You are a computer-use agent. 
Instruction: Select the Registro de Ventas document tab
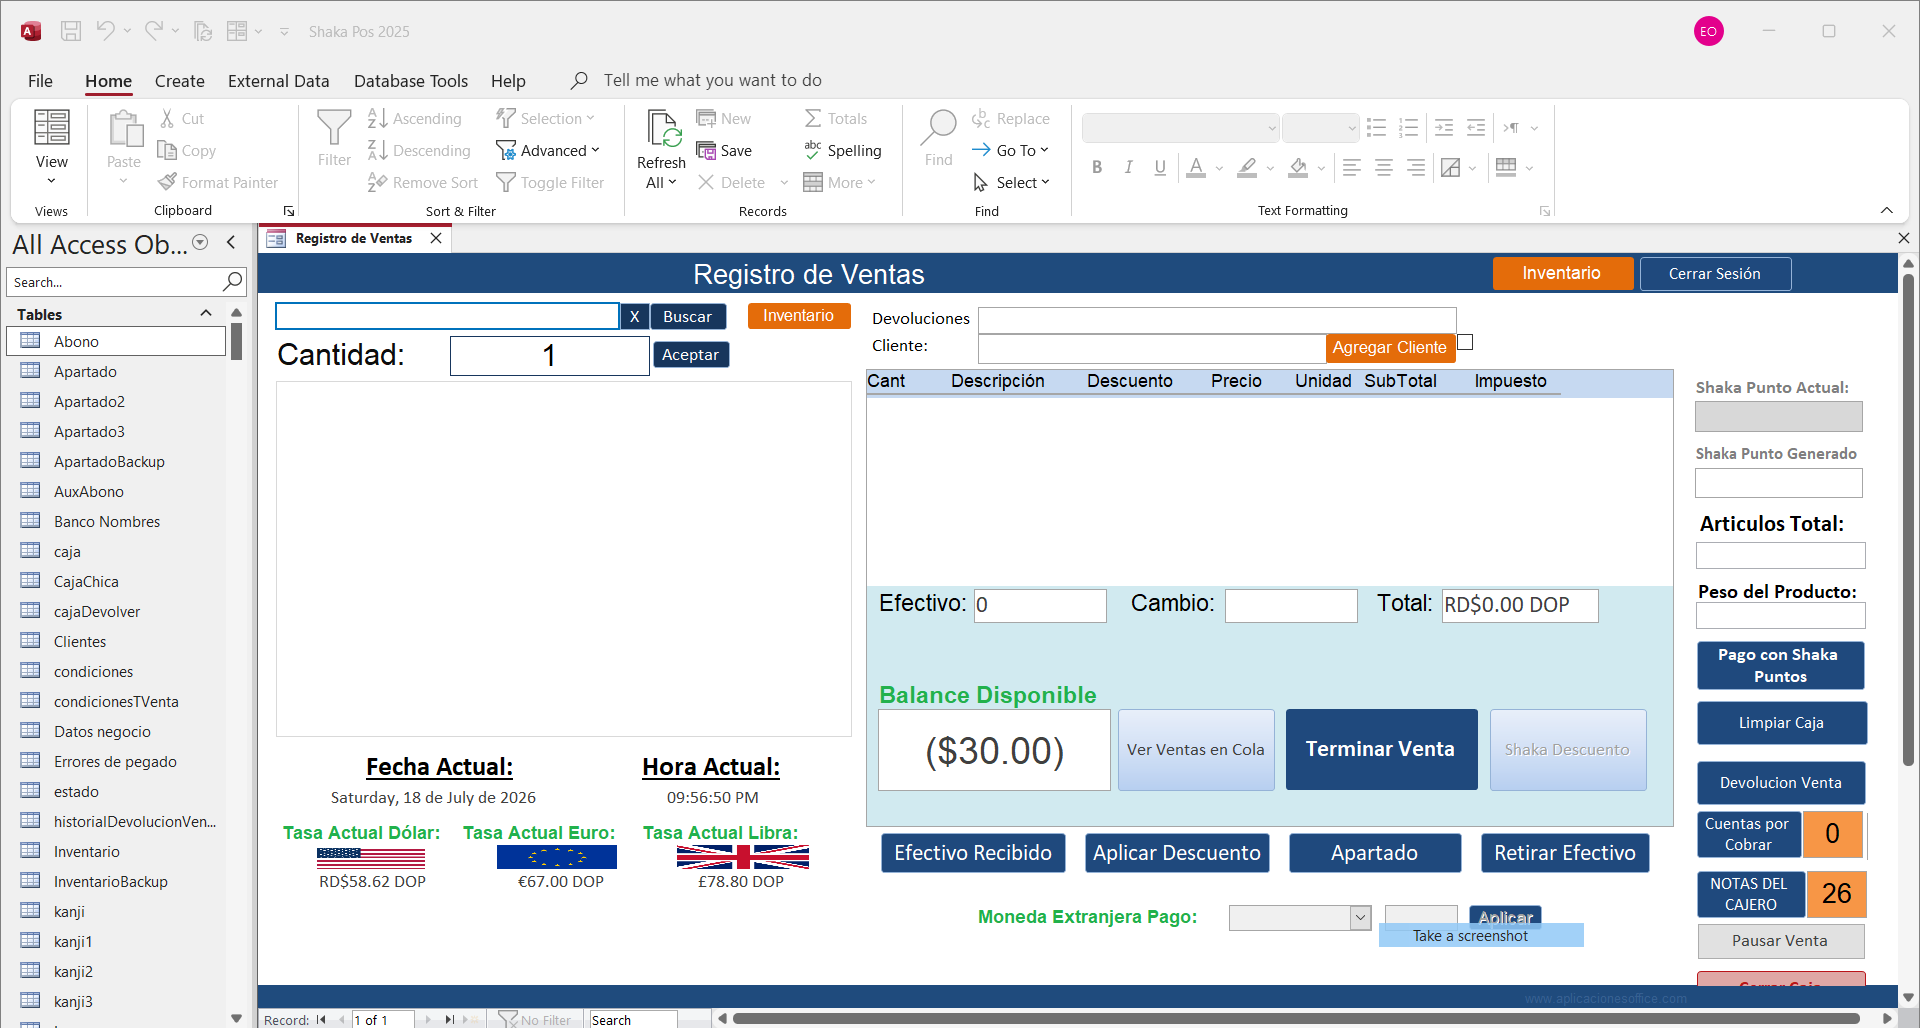click(353, 238)
